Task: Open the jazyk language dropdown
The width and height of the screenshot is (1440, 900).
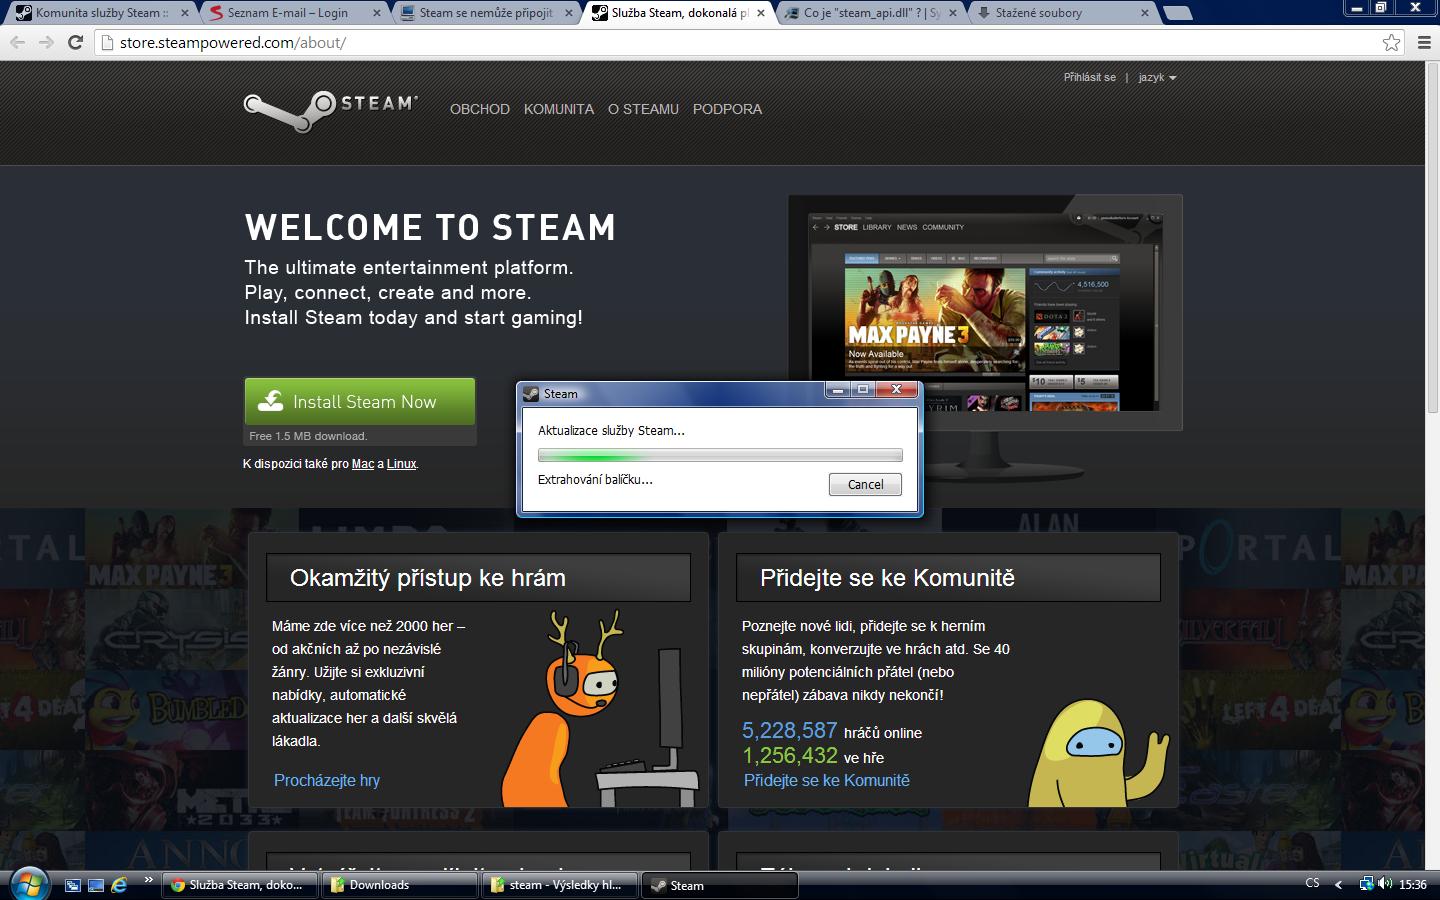Action: 1157,77
